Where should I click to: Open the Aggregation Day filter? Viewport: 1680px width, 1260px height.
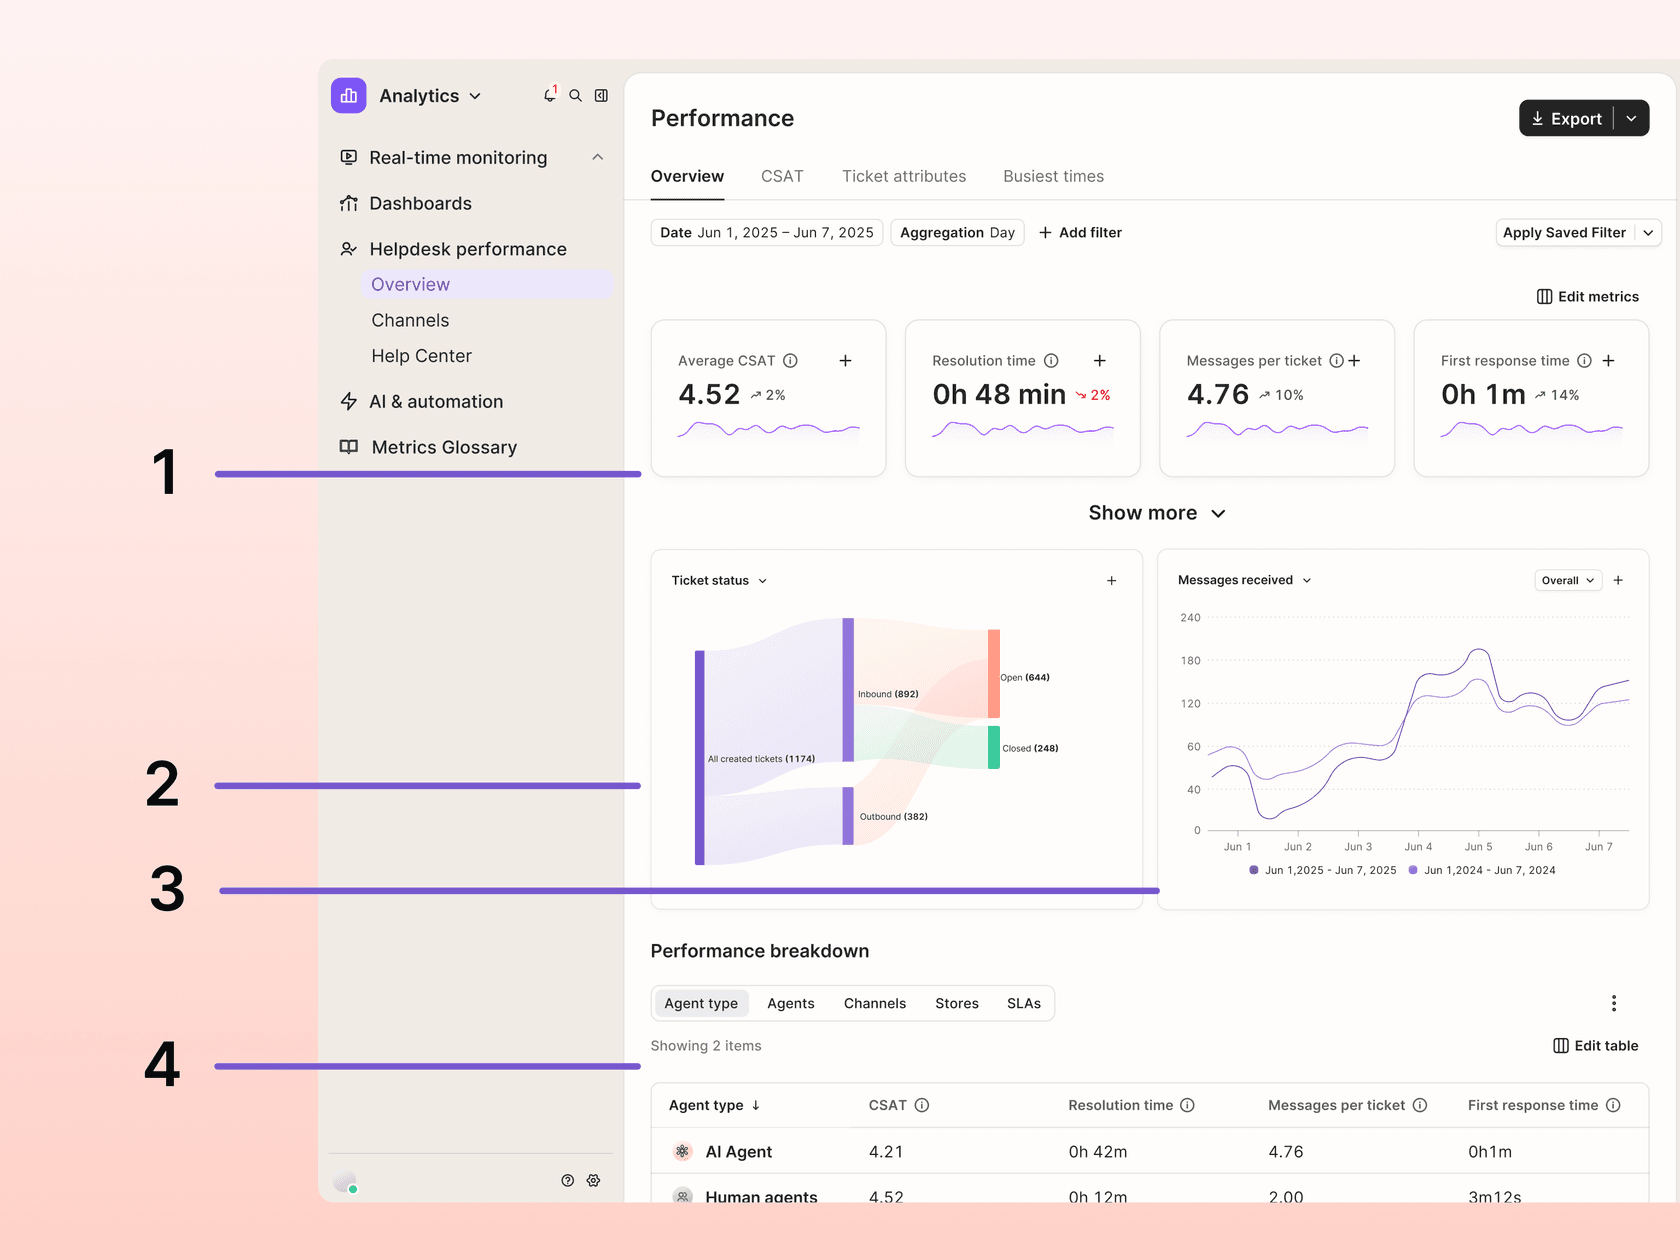957,232
